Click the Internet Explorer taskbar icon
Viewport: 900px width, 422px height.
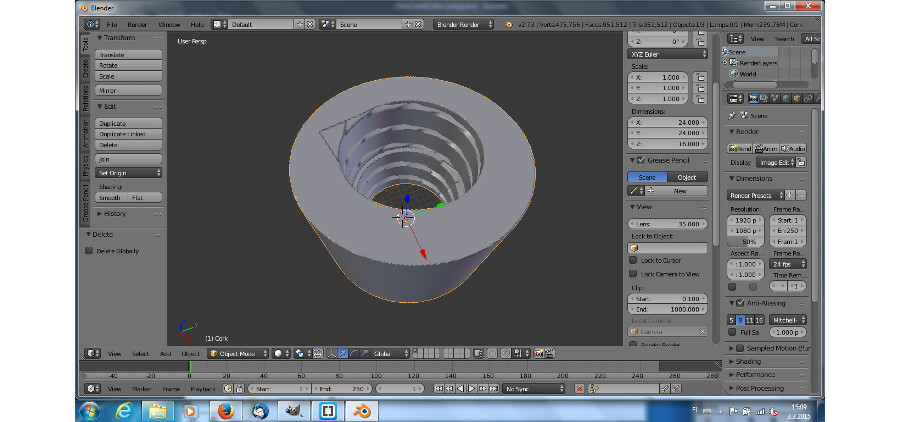click(124, 410)
